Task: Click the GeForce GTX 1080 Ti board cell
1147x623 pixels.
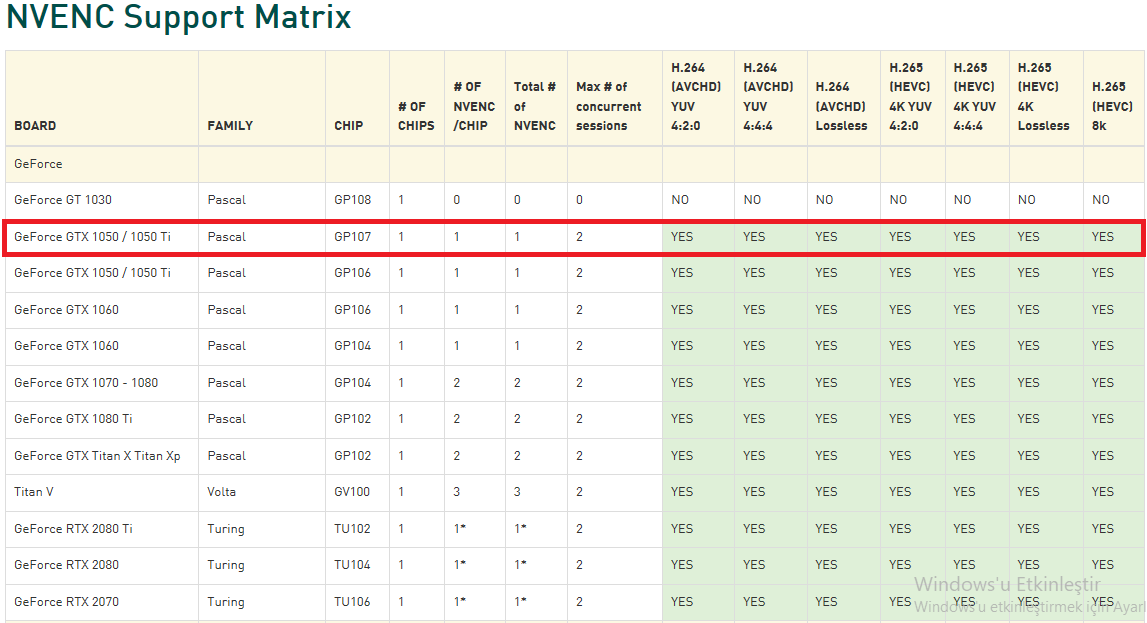Action: 73,419
